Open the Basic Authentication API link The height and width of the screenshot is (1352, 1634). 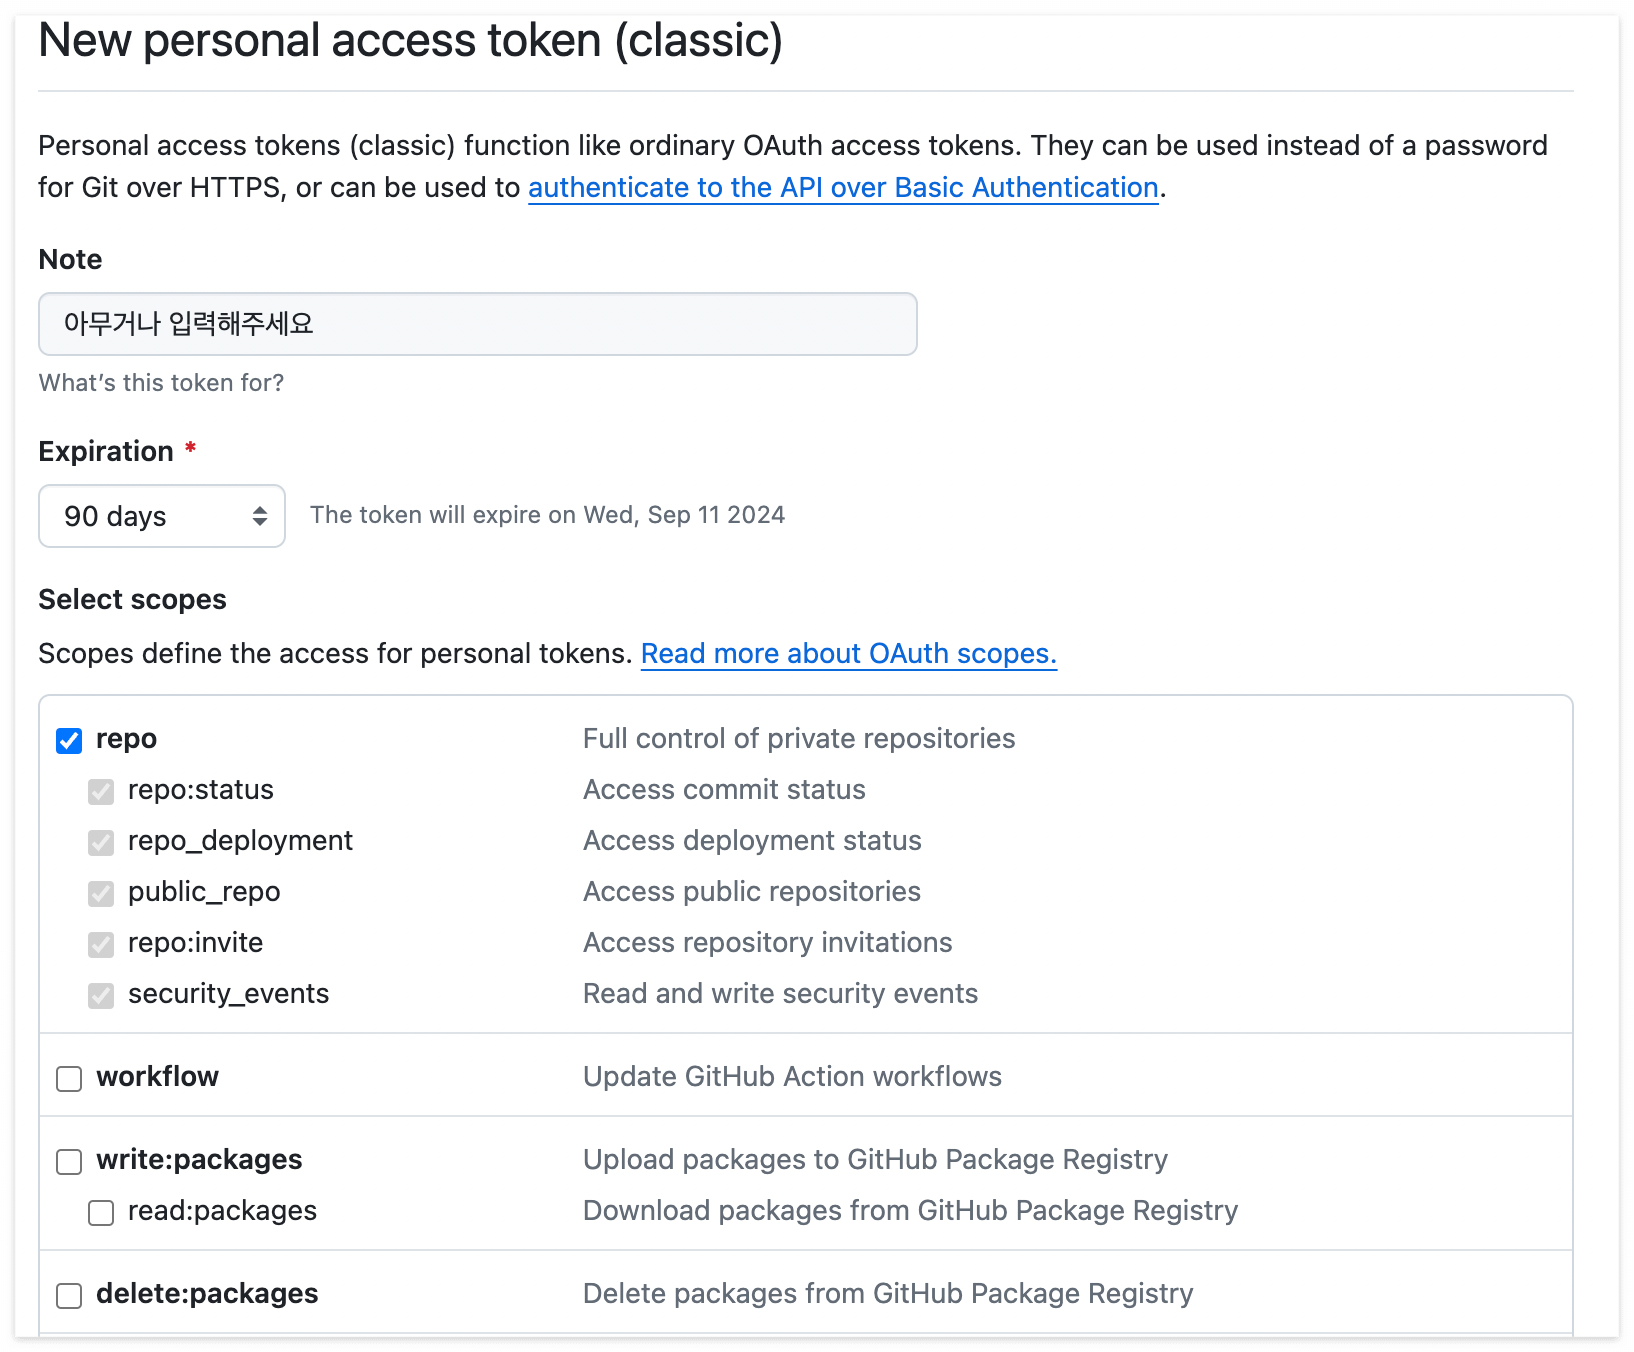point(842,188)
